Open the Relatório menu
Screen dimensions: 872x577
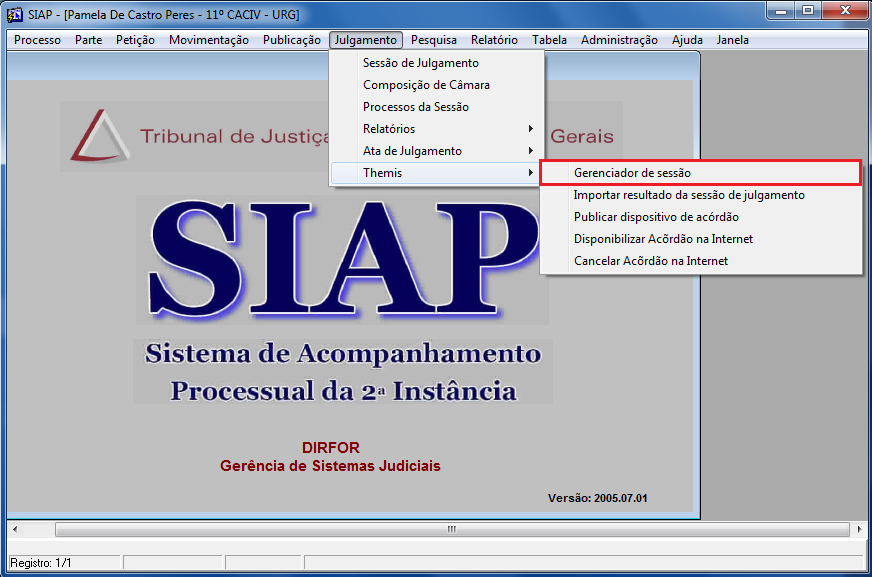(494, 40)
